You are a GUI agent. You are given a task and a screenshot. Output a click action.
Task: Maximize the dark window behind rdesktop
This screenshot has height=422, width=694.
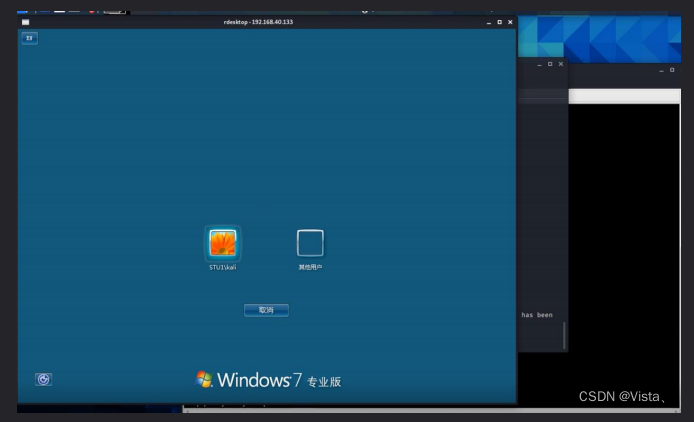[x=550, y=64]
